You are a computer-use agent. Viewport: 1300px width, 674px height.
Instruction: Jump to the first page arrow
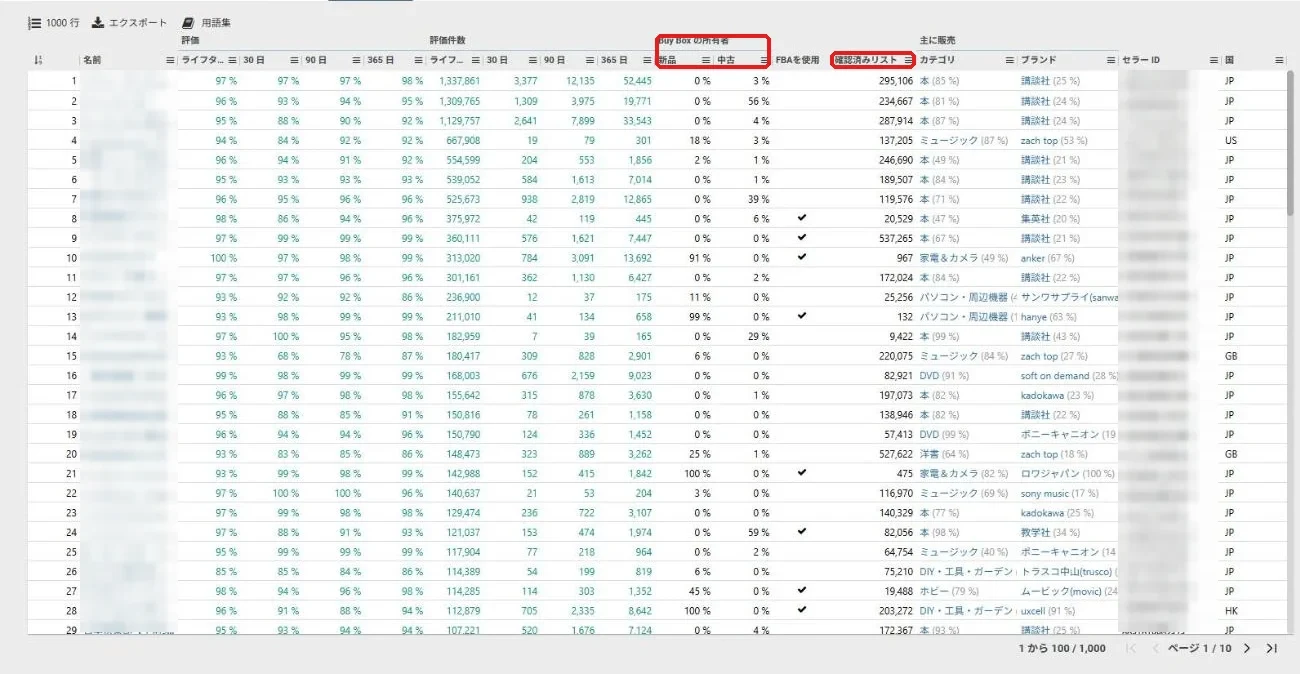[x=1131, y=648]
